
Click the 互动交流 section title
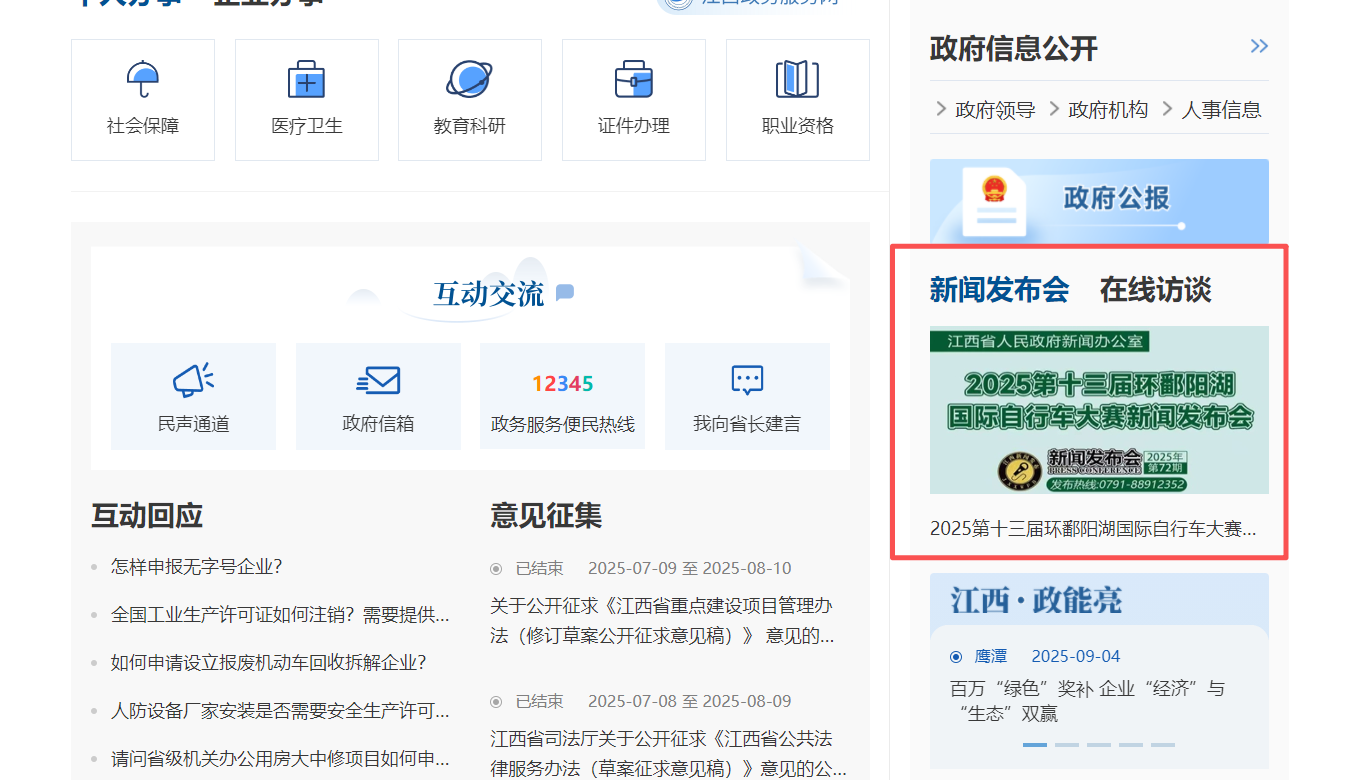coord(489,294)
